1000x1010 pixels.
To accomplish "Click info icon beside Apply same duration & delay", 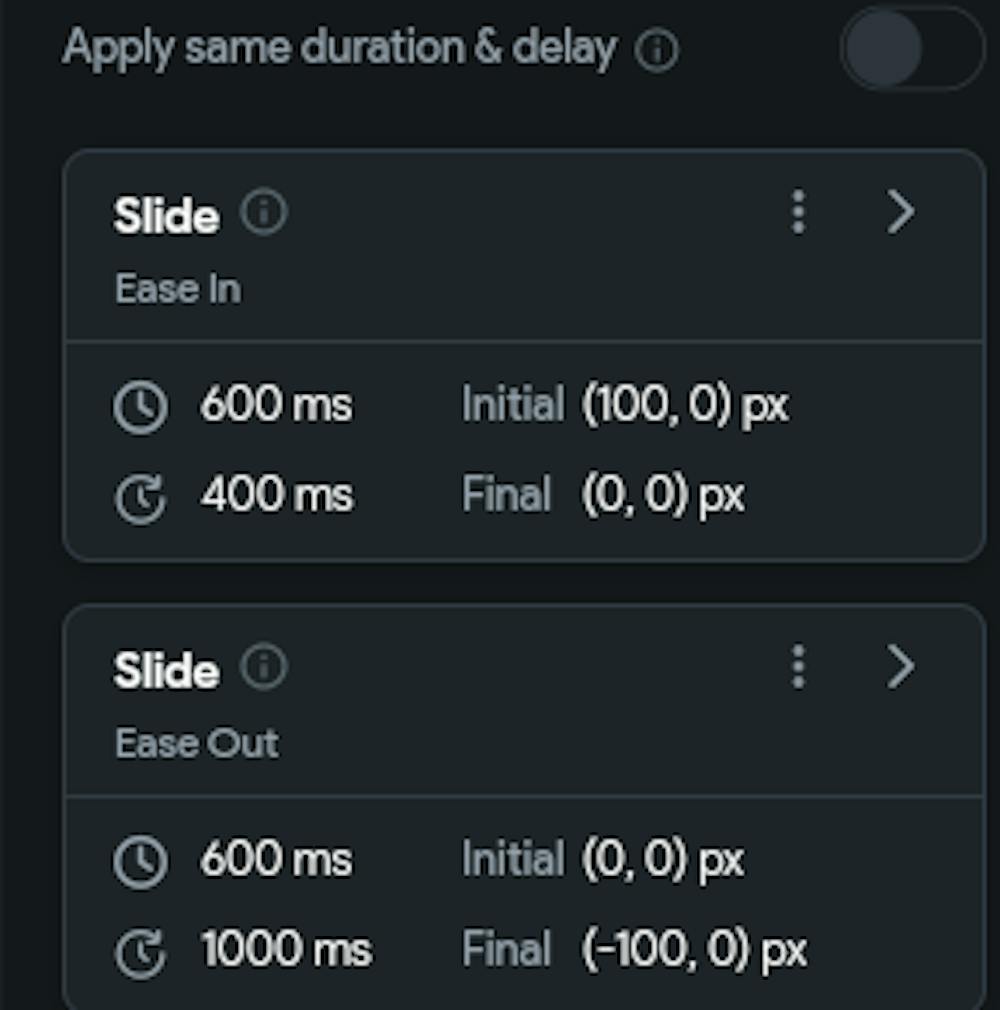I will (656, 50).
